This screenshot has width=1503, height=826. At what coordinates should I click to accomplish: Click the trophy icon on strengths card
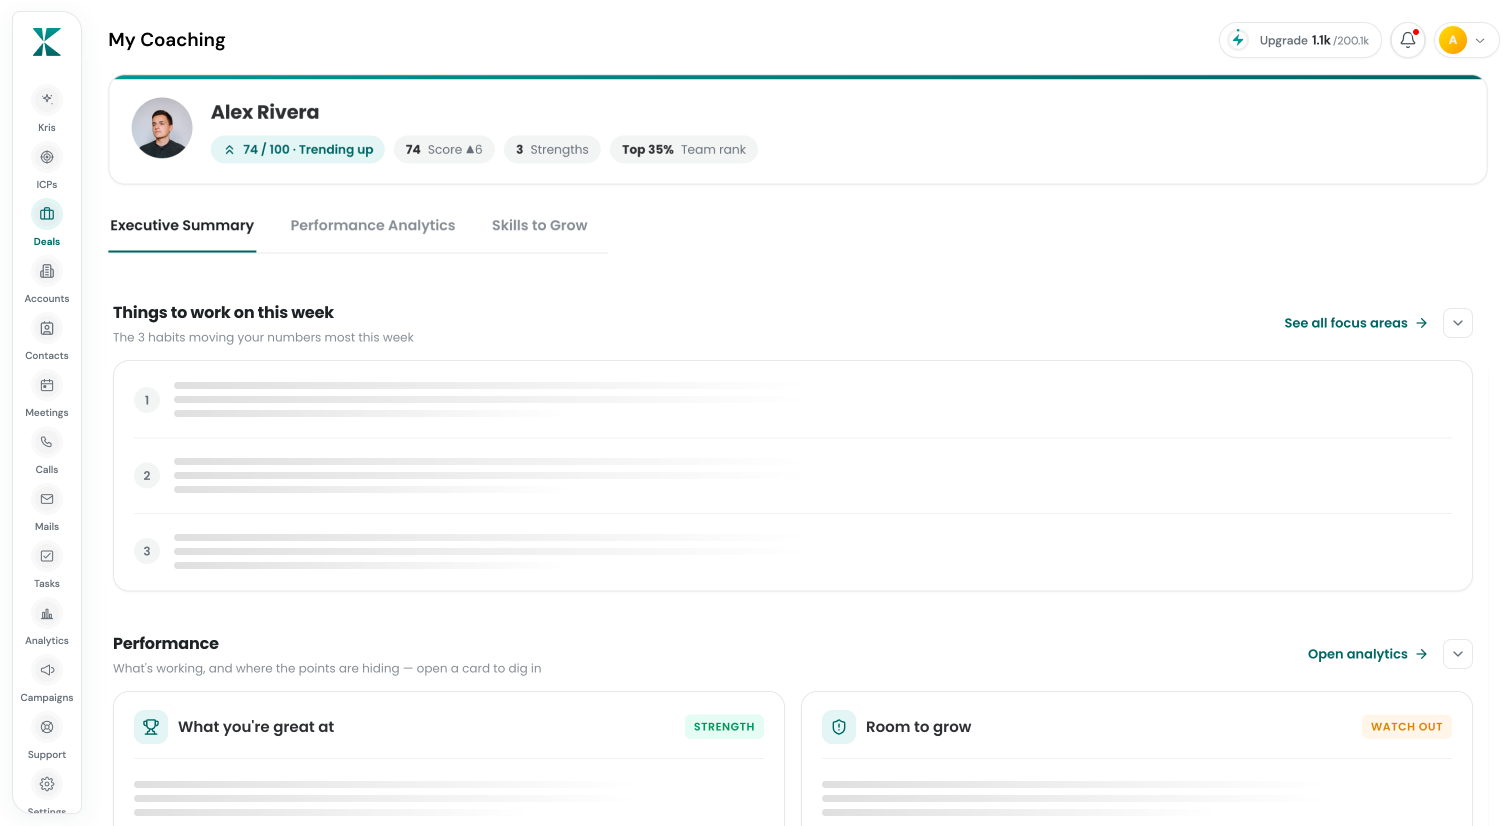[151, 727]
